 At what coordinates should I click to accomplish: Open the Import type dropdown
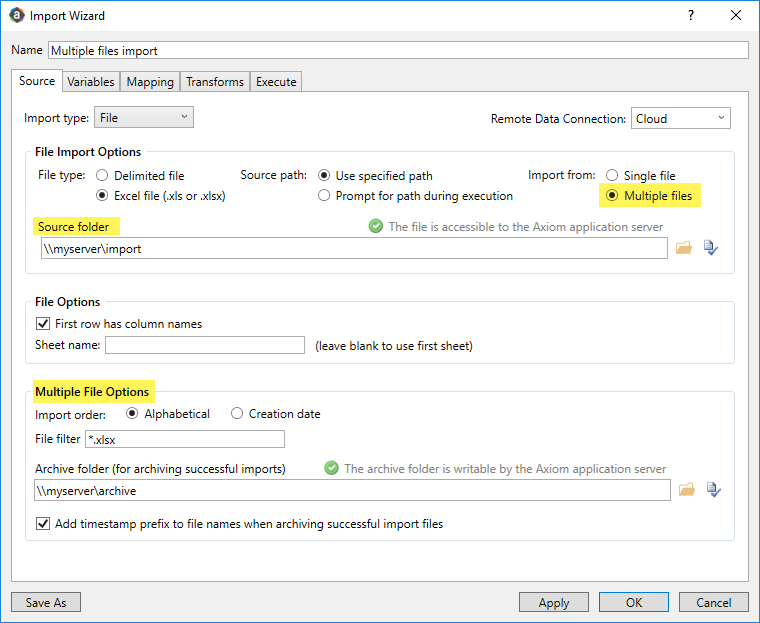pyautogui.click(x=144, y=118)
